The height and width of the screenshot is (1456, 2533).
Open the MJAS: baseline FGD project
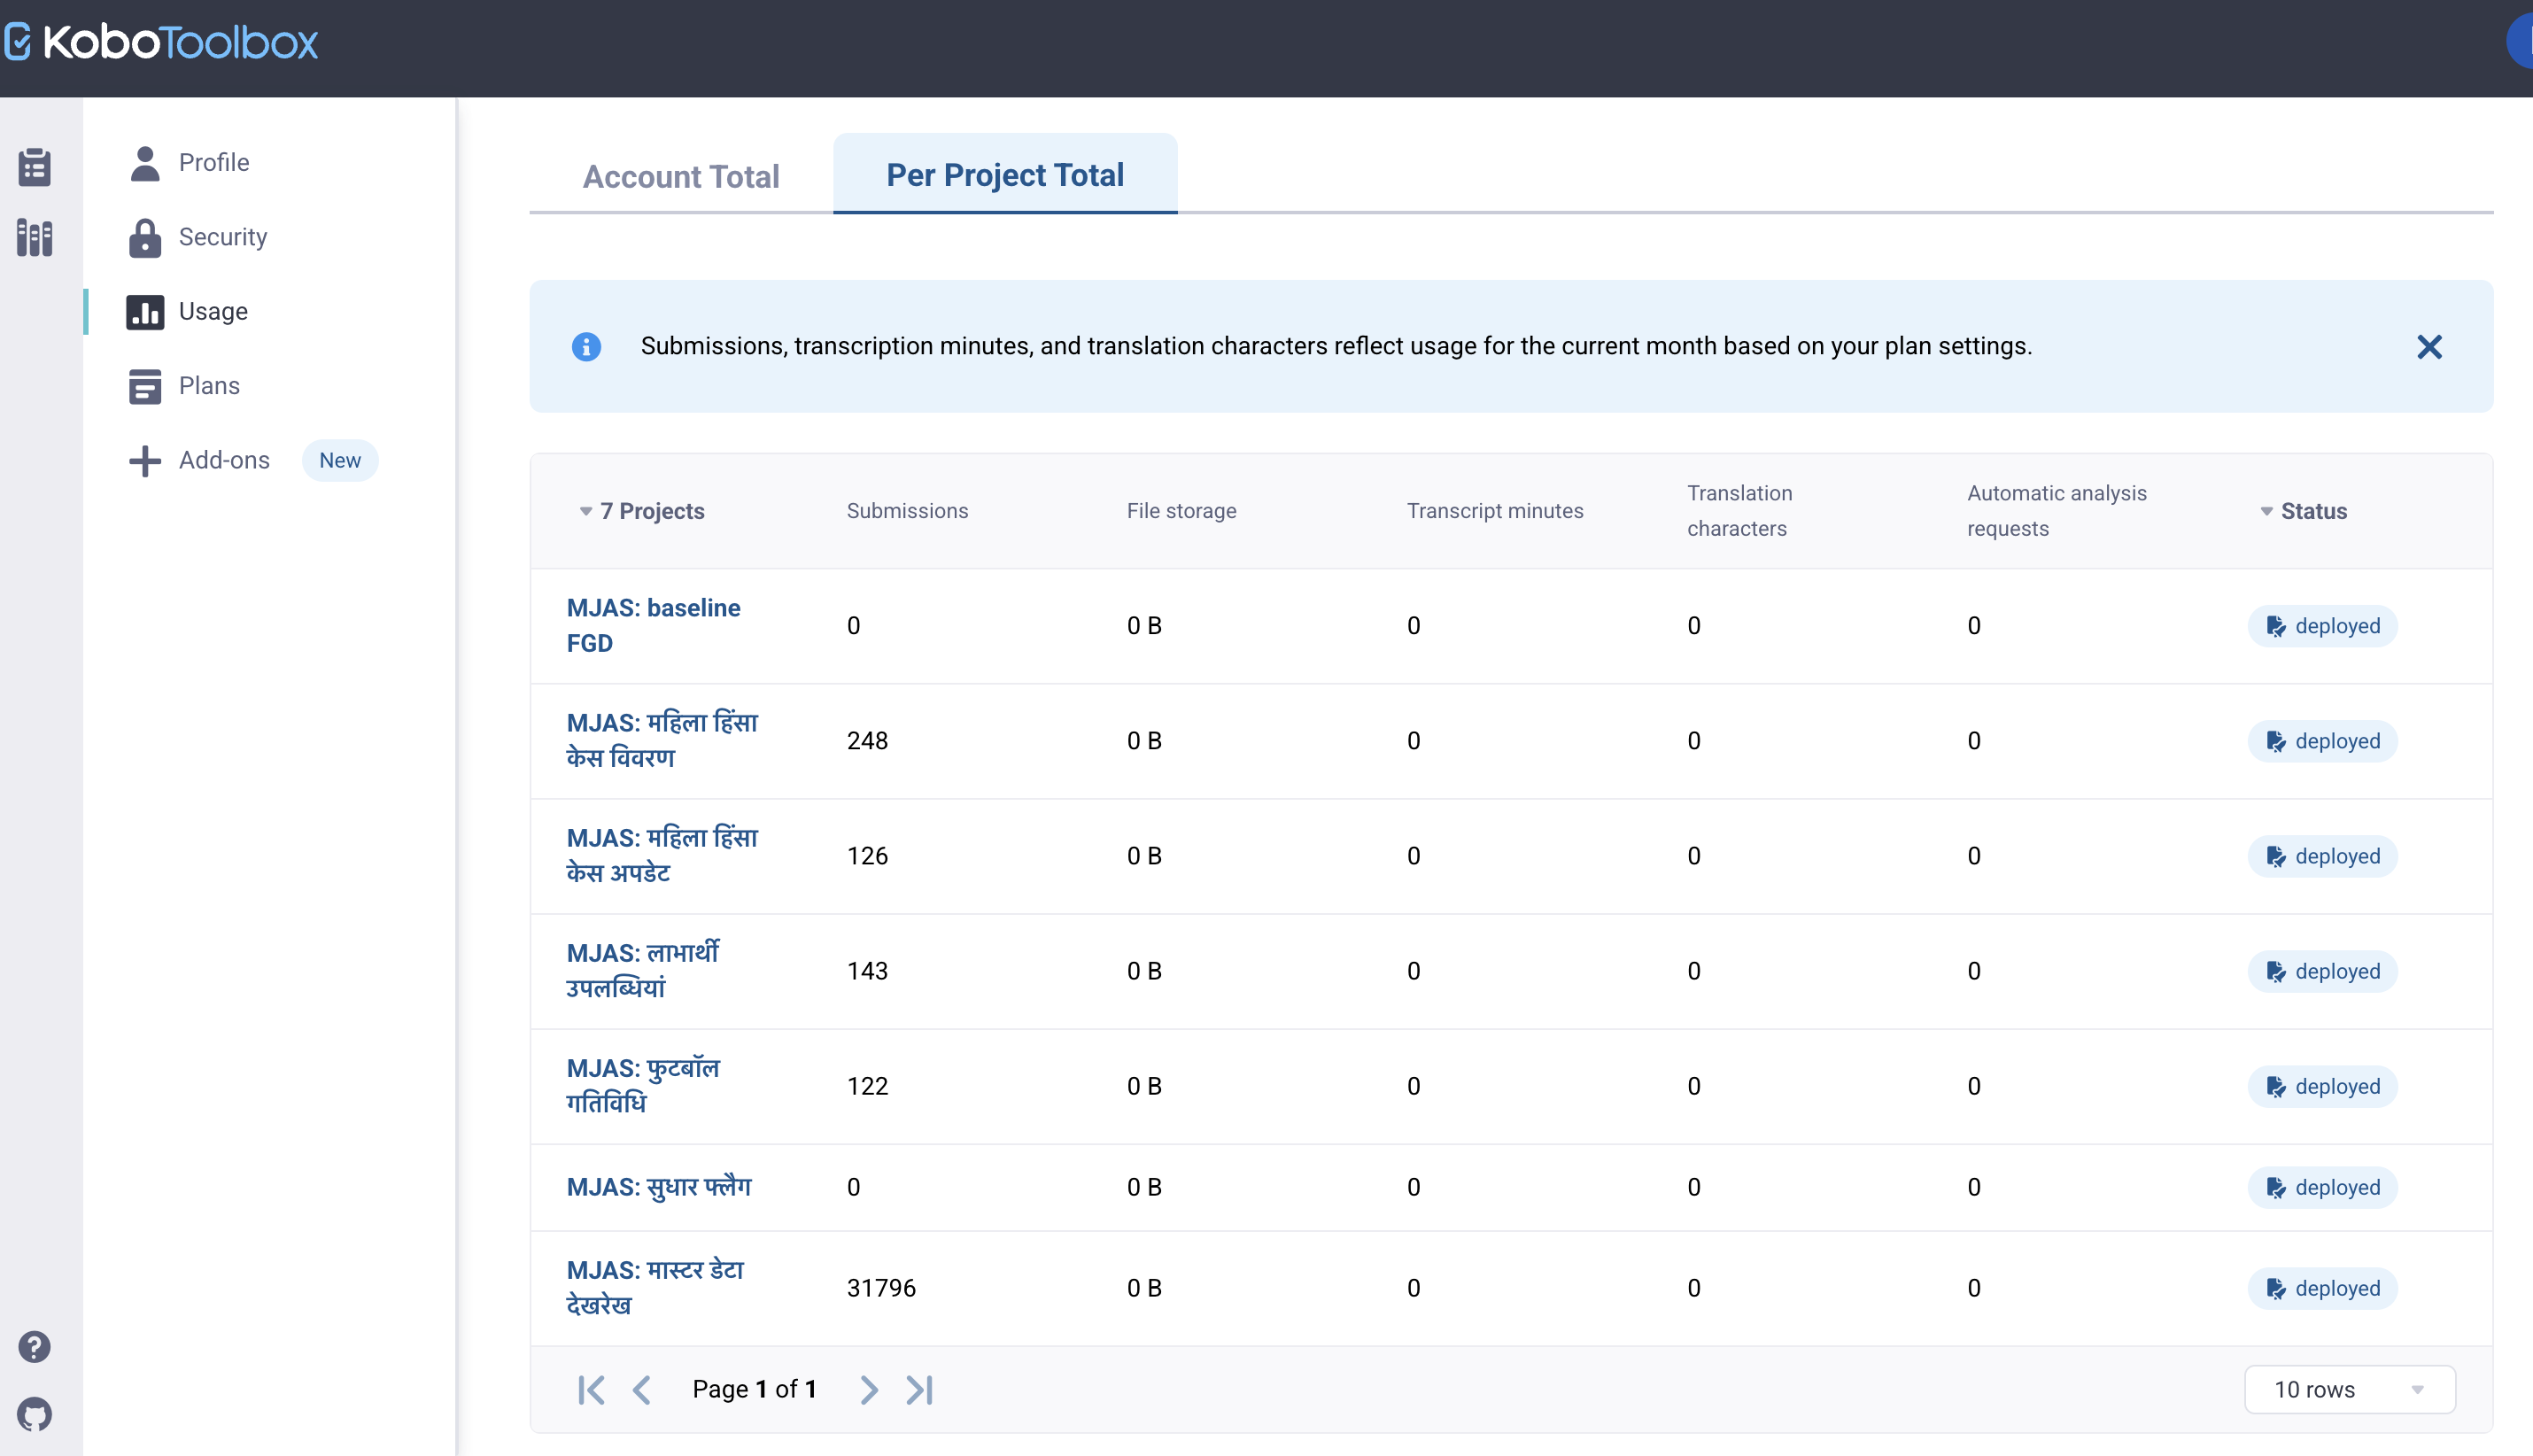(653, 625)
